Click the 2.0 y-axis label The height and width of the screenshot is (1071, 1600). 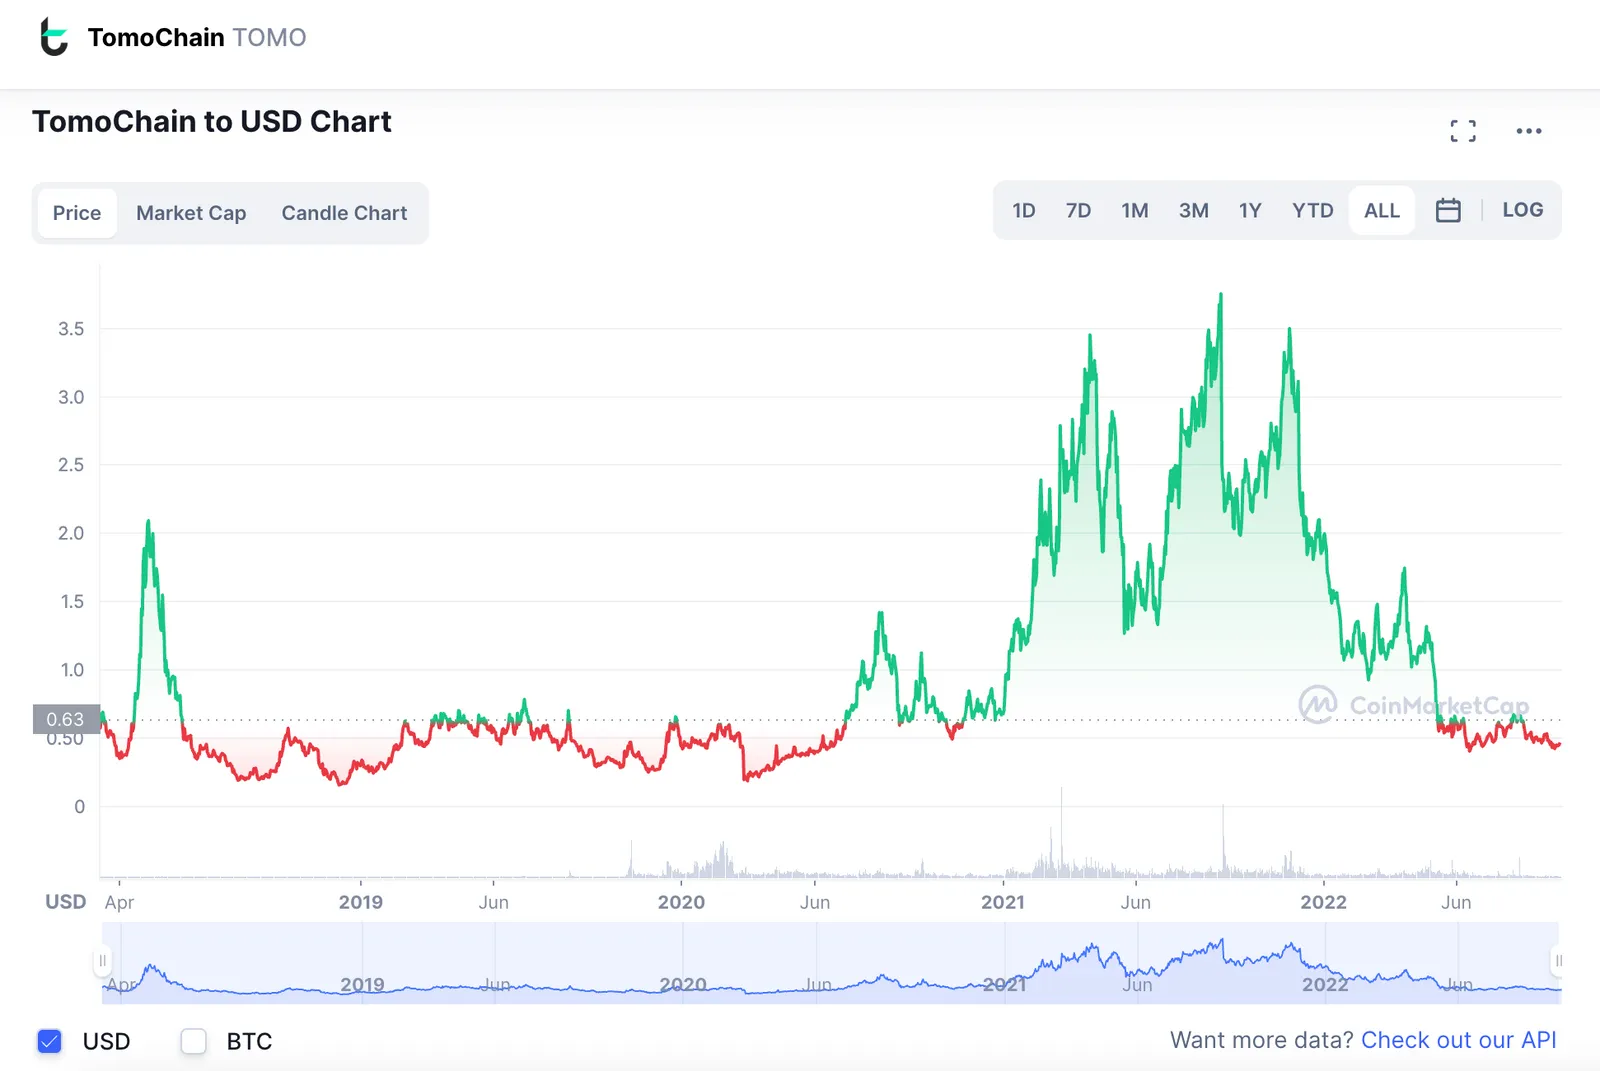point(71,533)
